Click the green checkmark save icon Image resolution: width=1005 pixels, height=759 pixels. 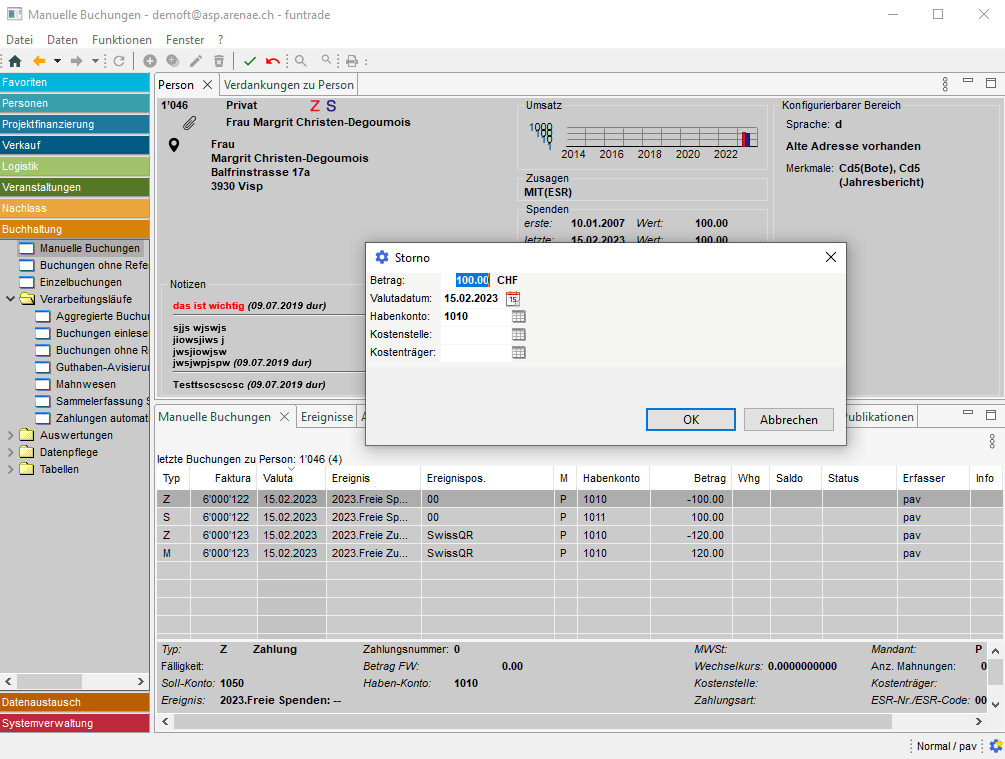tap(250, 61)
